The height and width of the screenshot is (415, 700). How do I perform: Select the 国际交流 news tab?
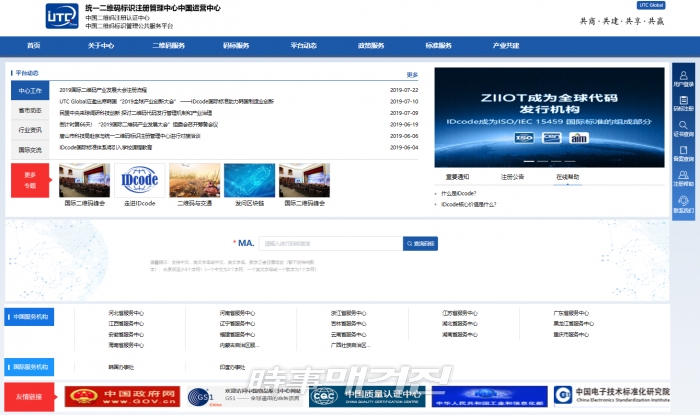[x=30, y=150]
